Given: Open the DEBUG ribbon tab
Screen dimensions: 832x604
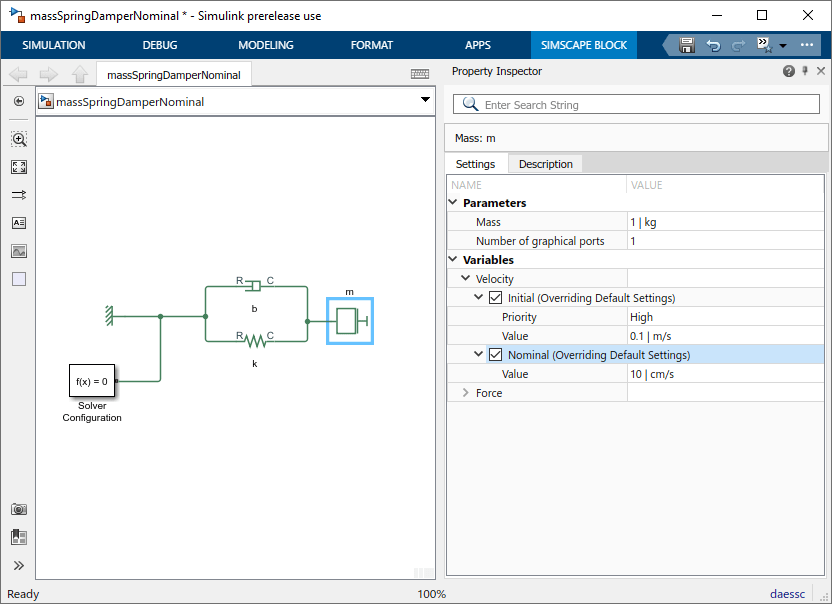Looking at the screenshot, I should 160,45.
